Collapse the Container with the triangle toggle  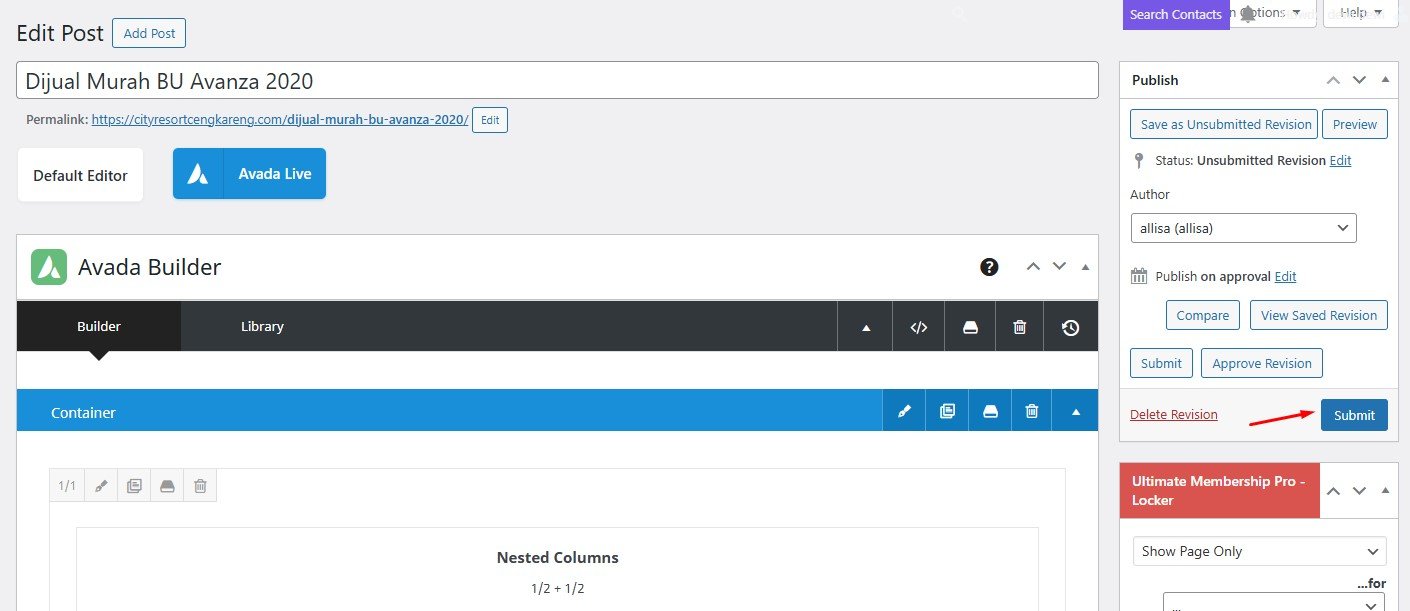tap(1076, 411)
